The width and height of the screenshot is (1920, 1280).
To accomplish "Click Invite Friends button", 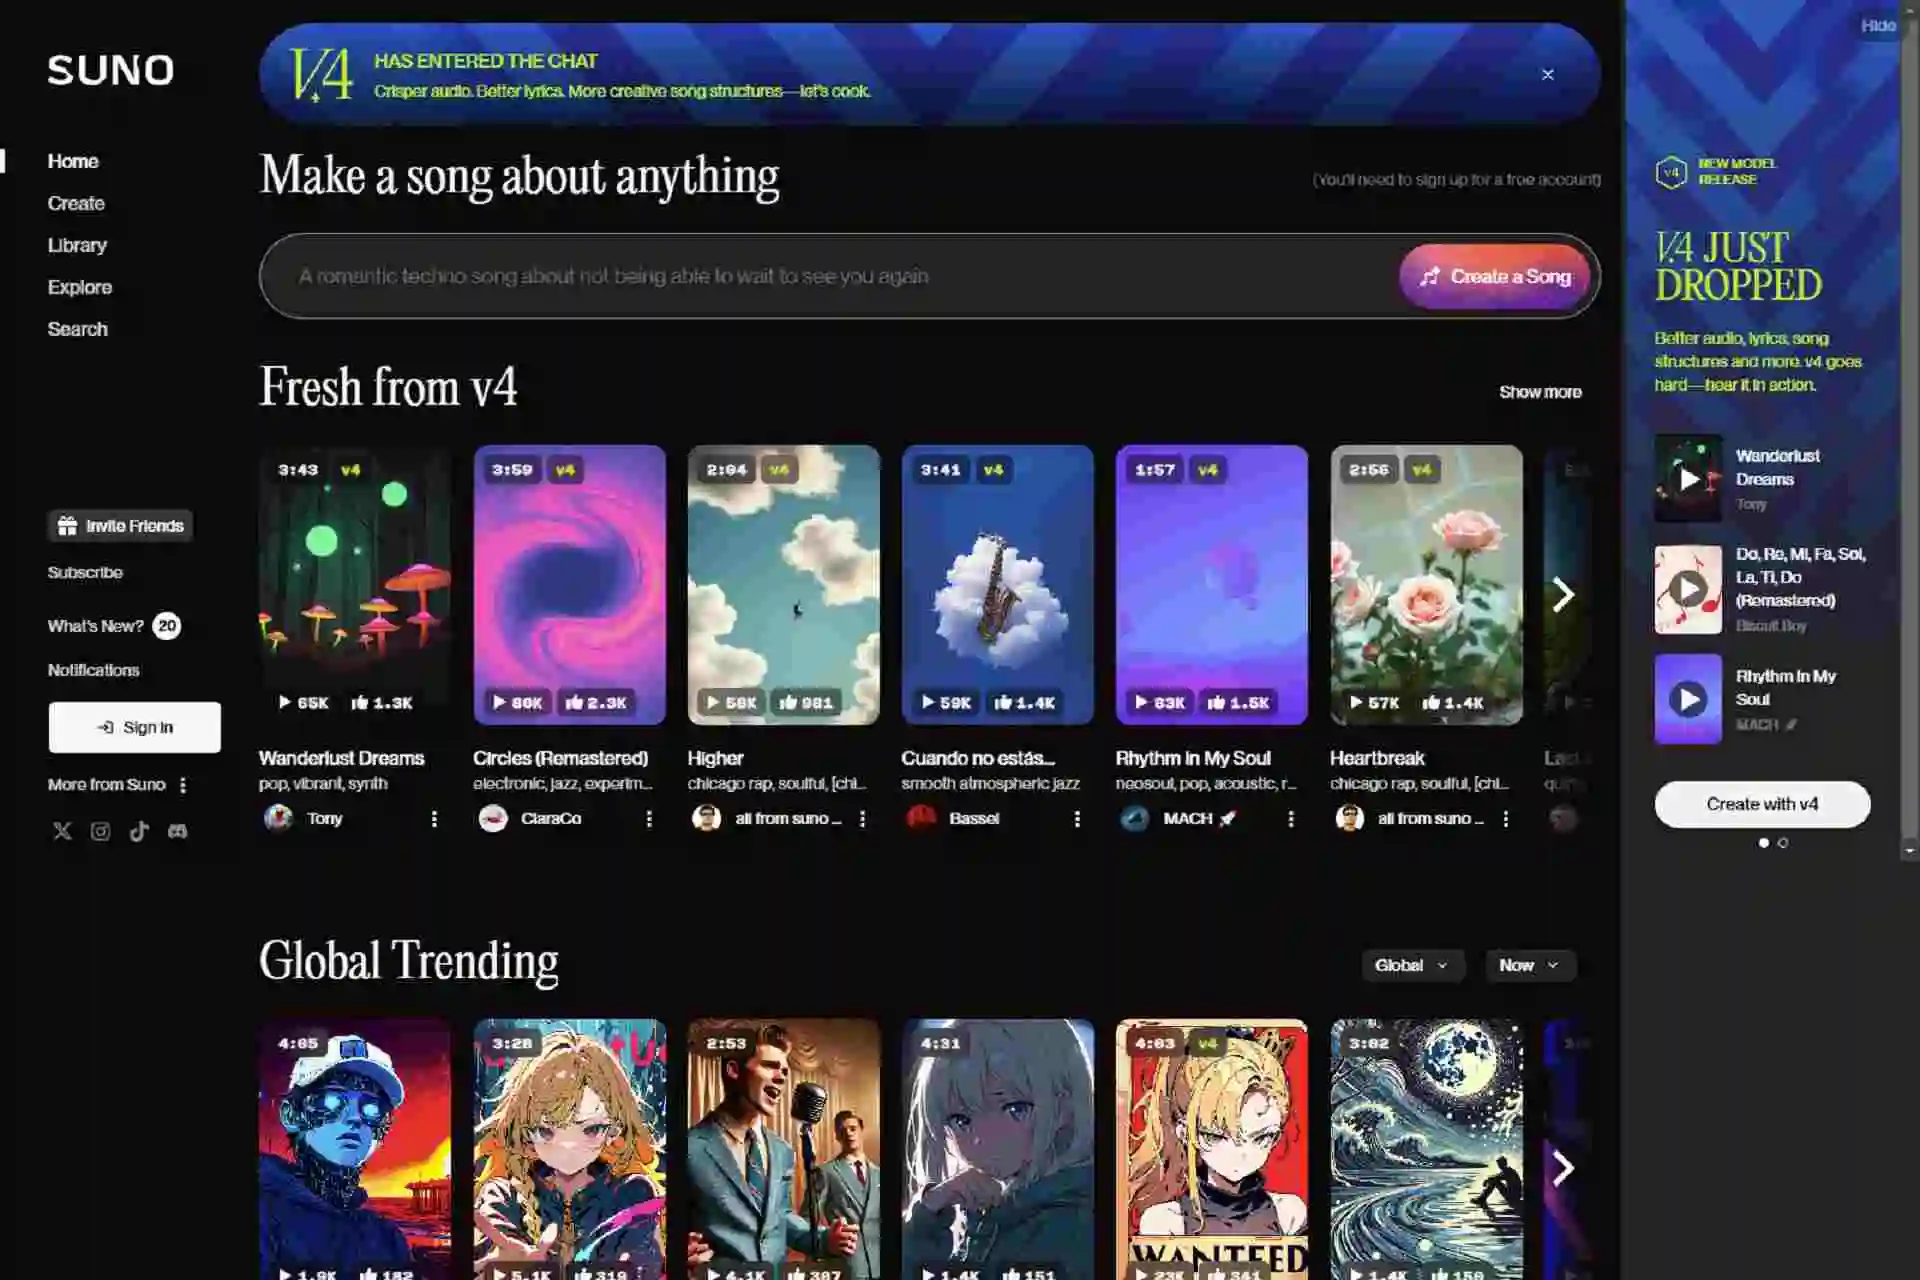I will click(x=120, y=526).
